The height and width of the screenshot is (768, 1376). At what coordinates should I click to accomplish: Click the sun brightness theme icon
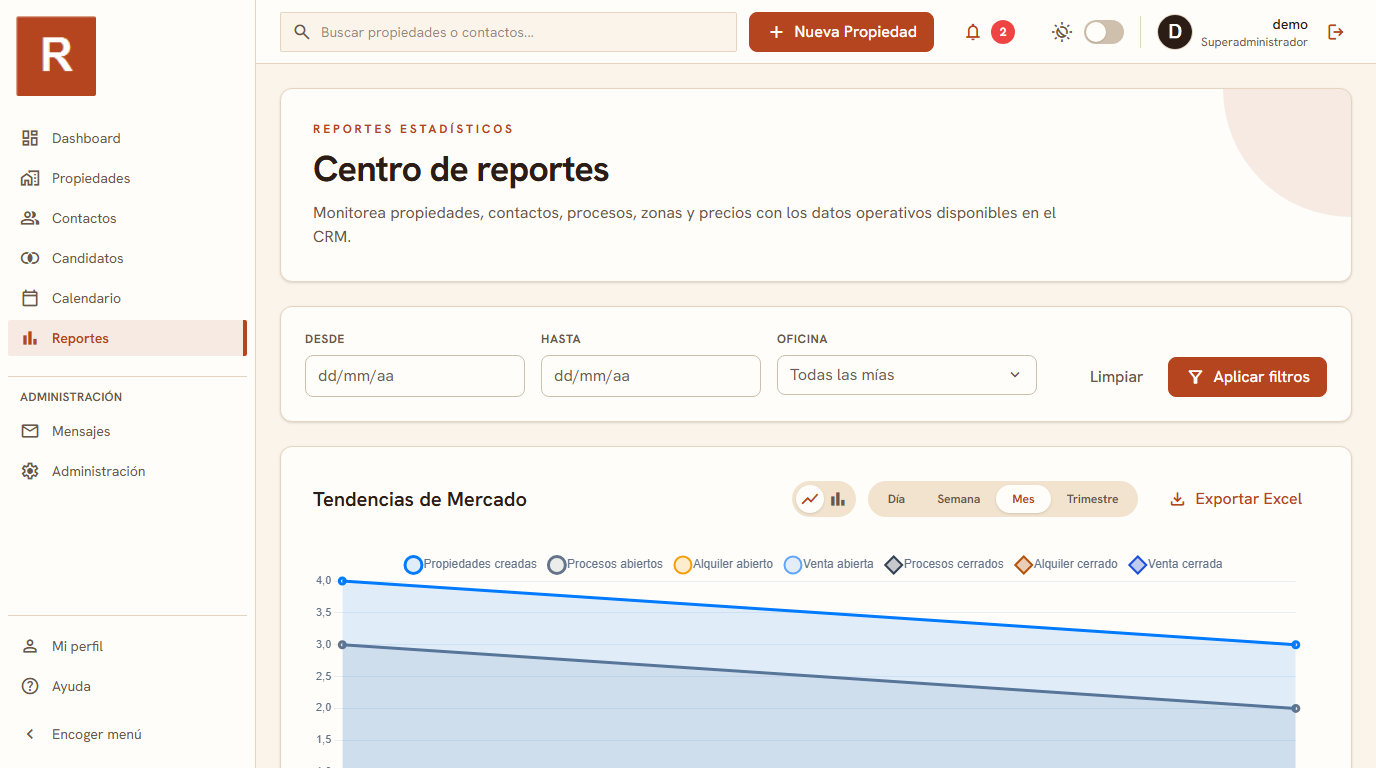pos(1062,32)
